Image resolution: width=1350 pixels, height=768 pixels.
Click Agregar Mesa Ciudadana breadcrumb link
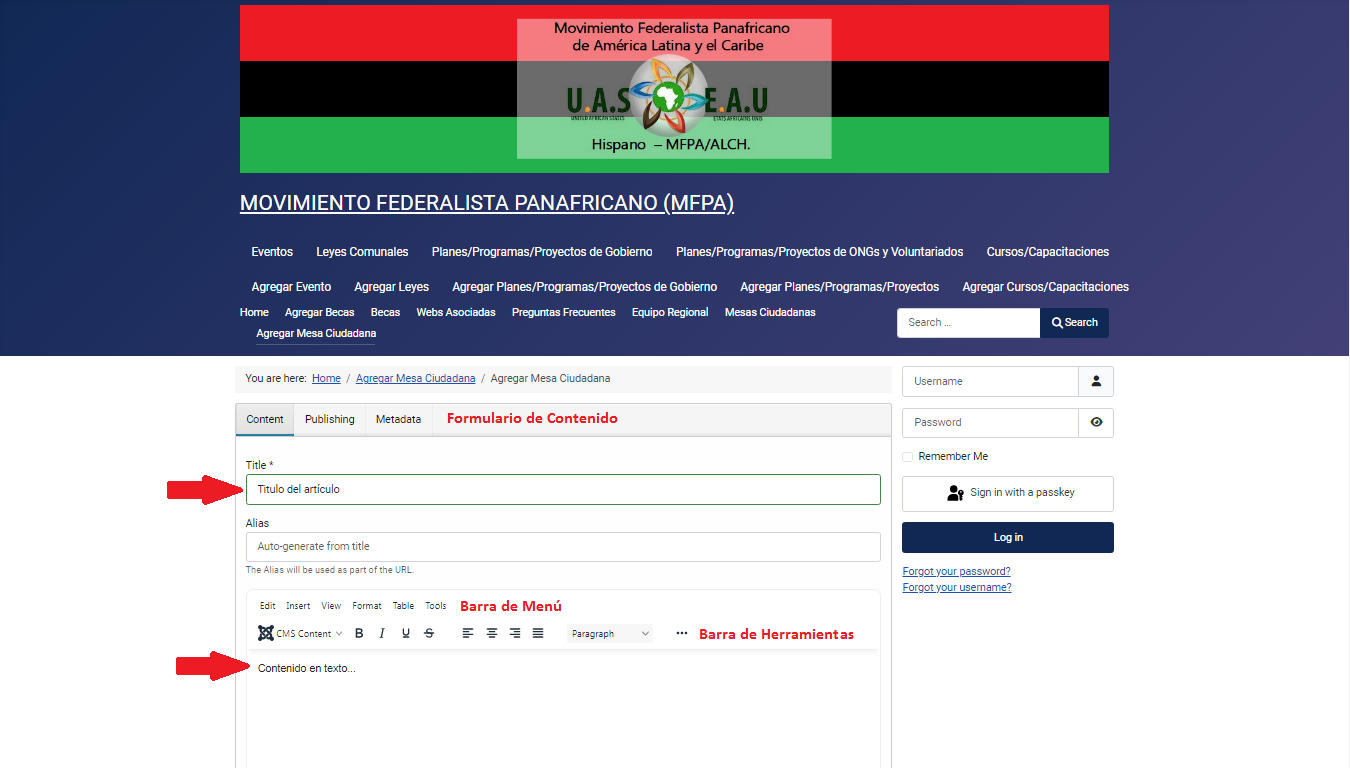pos(416,379)
